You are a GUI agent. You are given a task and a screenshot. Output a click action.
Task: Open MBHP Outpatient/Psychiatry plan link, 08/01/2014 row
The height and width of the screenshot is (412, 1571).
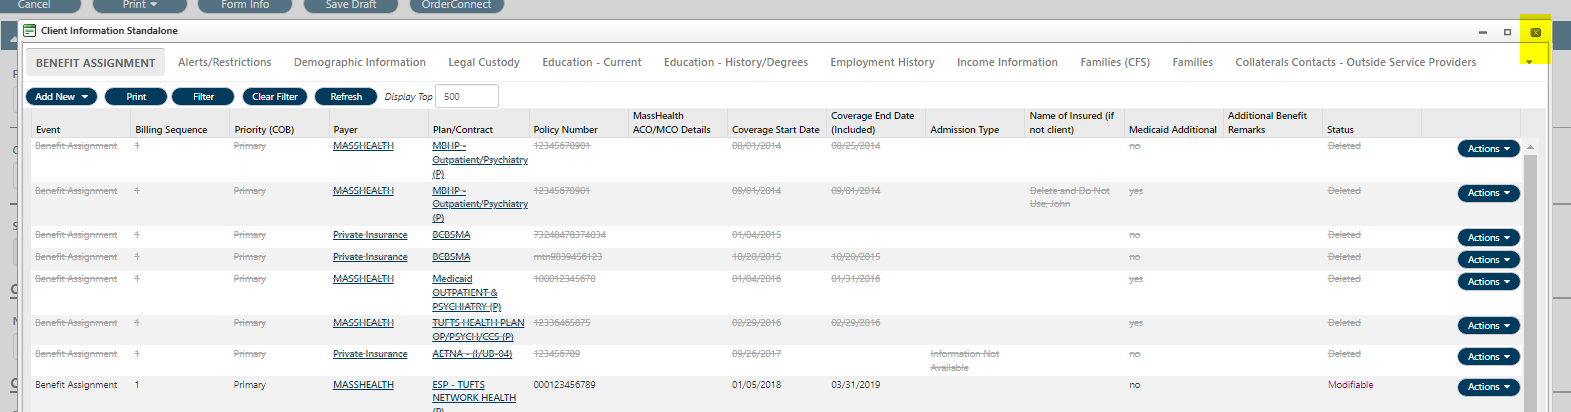click(x=480, y=160)
